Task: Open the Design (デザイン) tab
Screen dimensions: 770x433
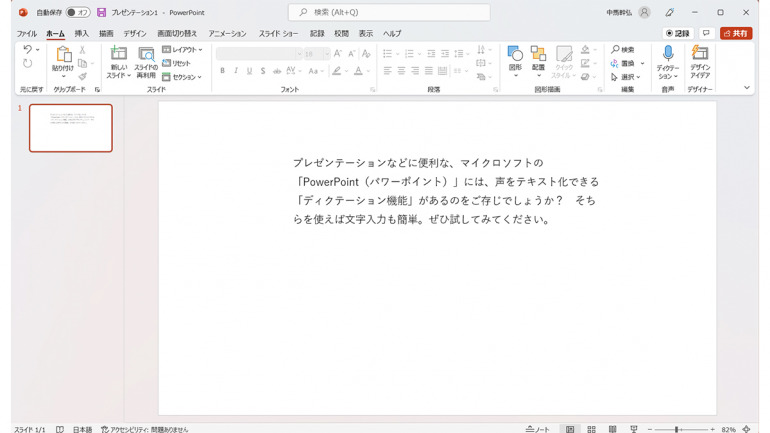Action: point(135,33)
